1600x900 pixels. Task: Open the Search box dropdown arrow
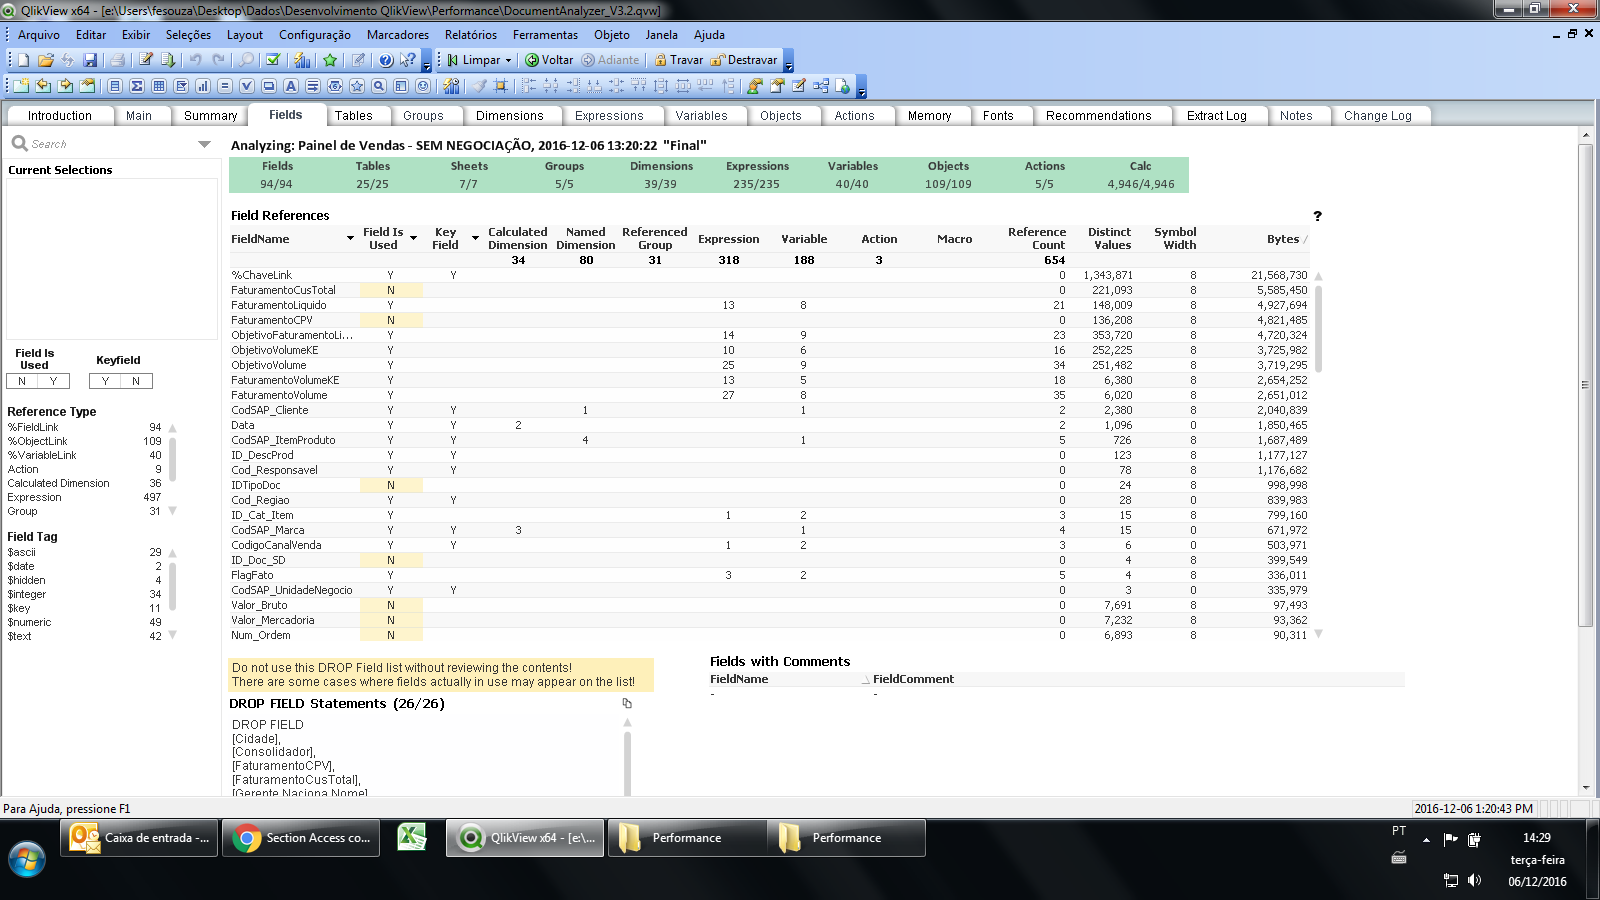point(204,144)
